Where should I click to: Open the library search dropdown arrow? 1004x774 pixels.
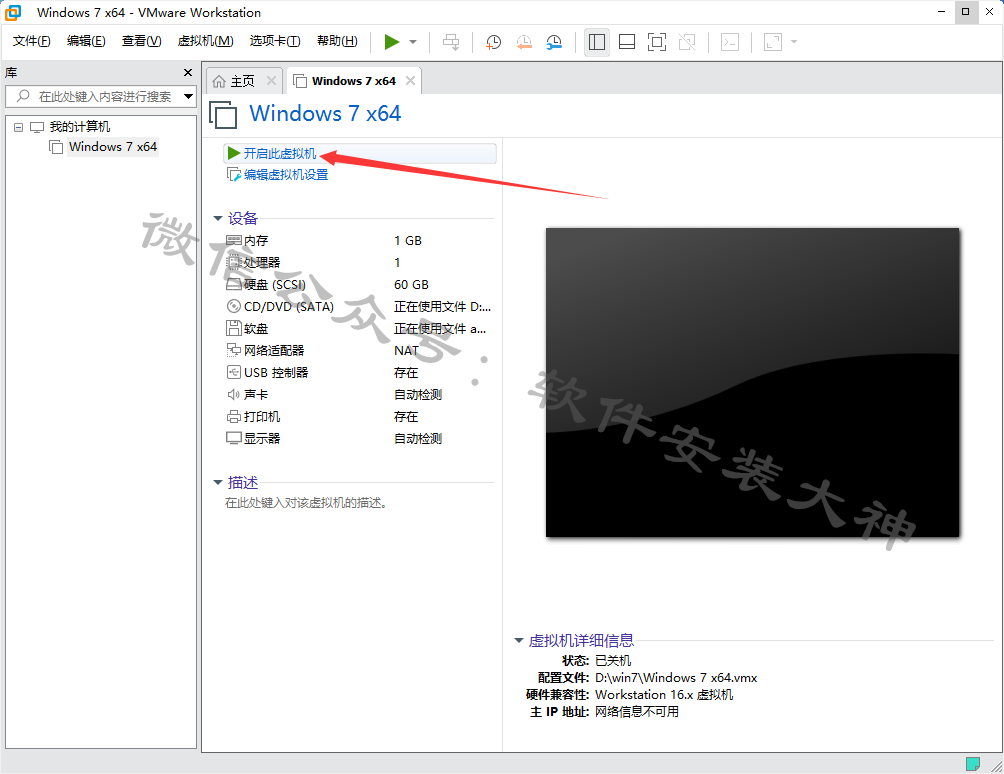[188, 97]
